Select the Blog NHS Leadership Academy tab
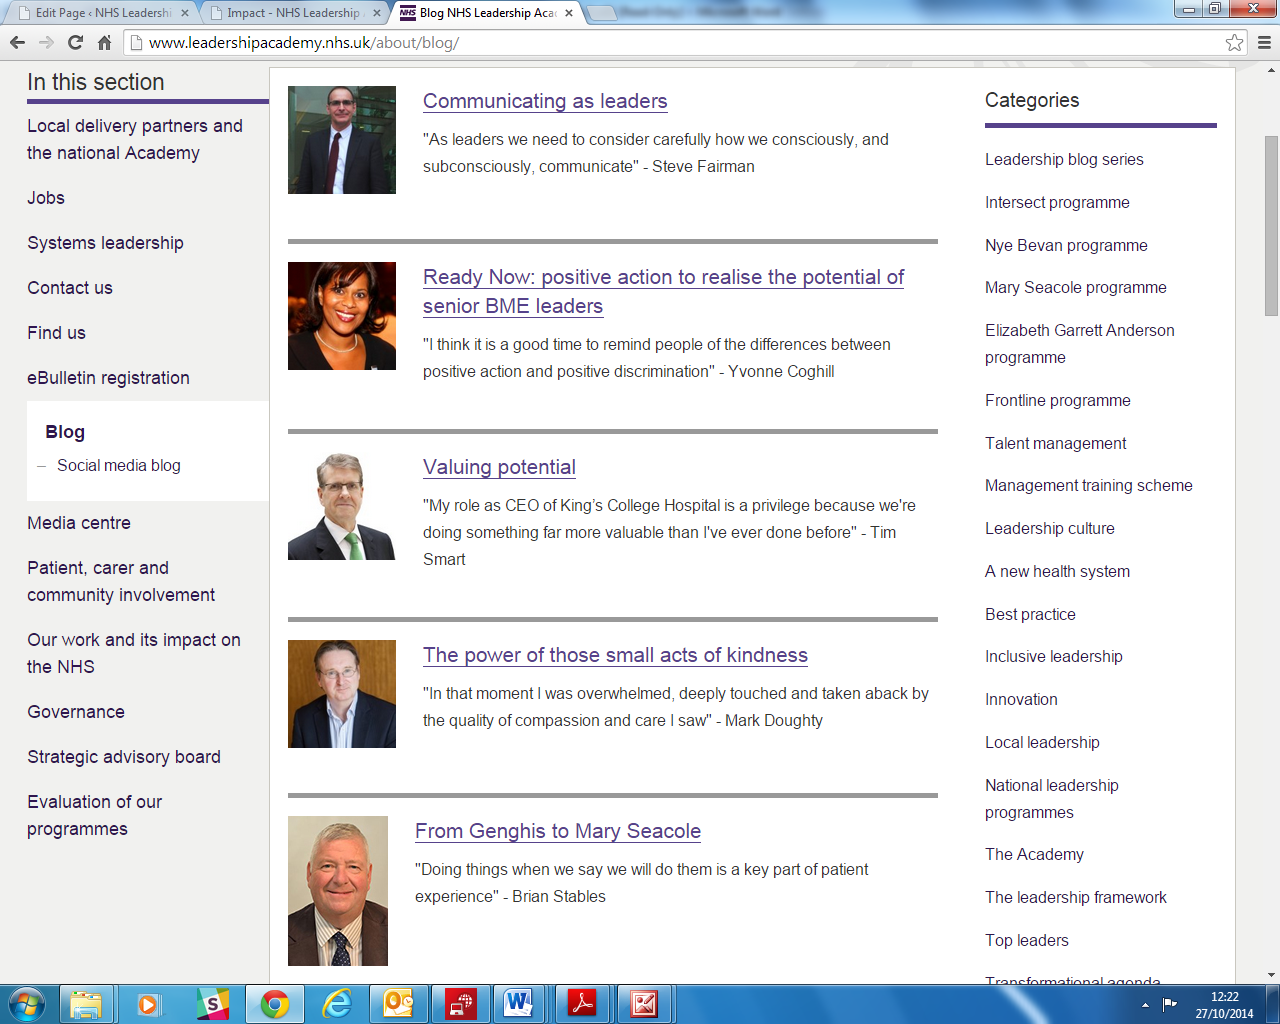Image resolution: width=1280 pixels, height=1024 pixels. [x=486, y=13]
